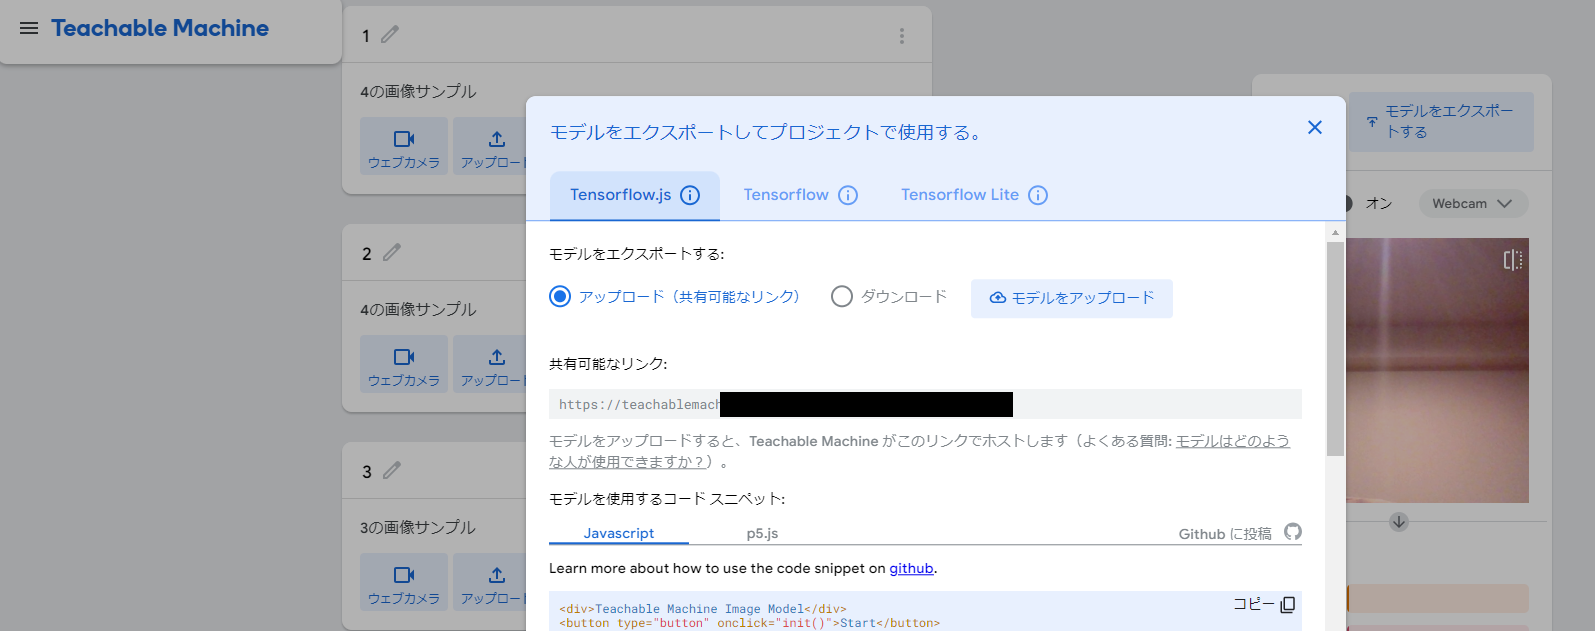1595x631 pixels.
Task: Edit class 3 name with pencil icon
Action: 392,471
